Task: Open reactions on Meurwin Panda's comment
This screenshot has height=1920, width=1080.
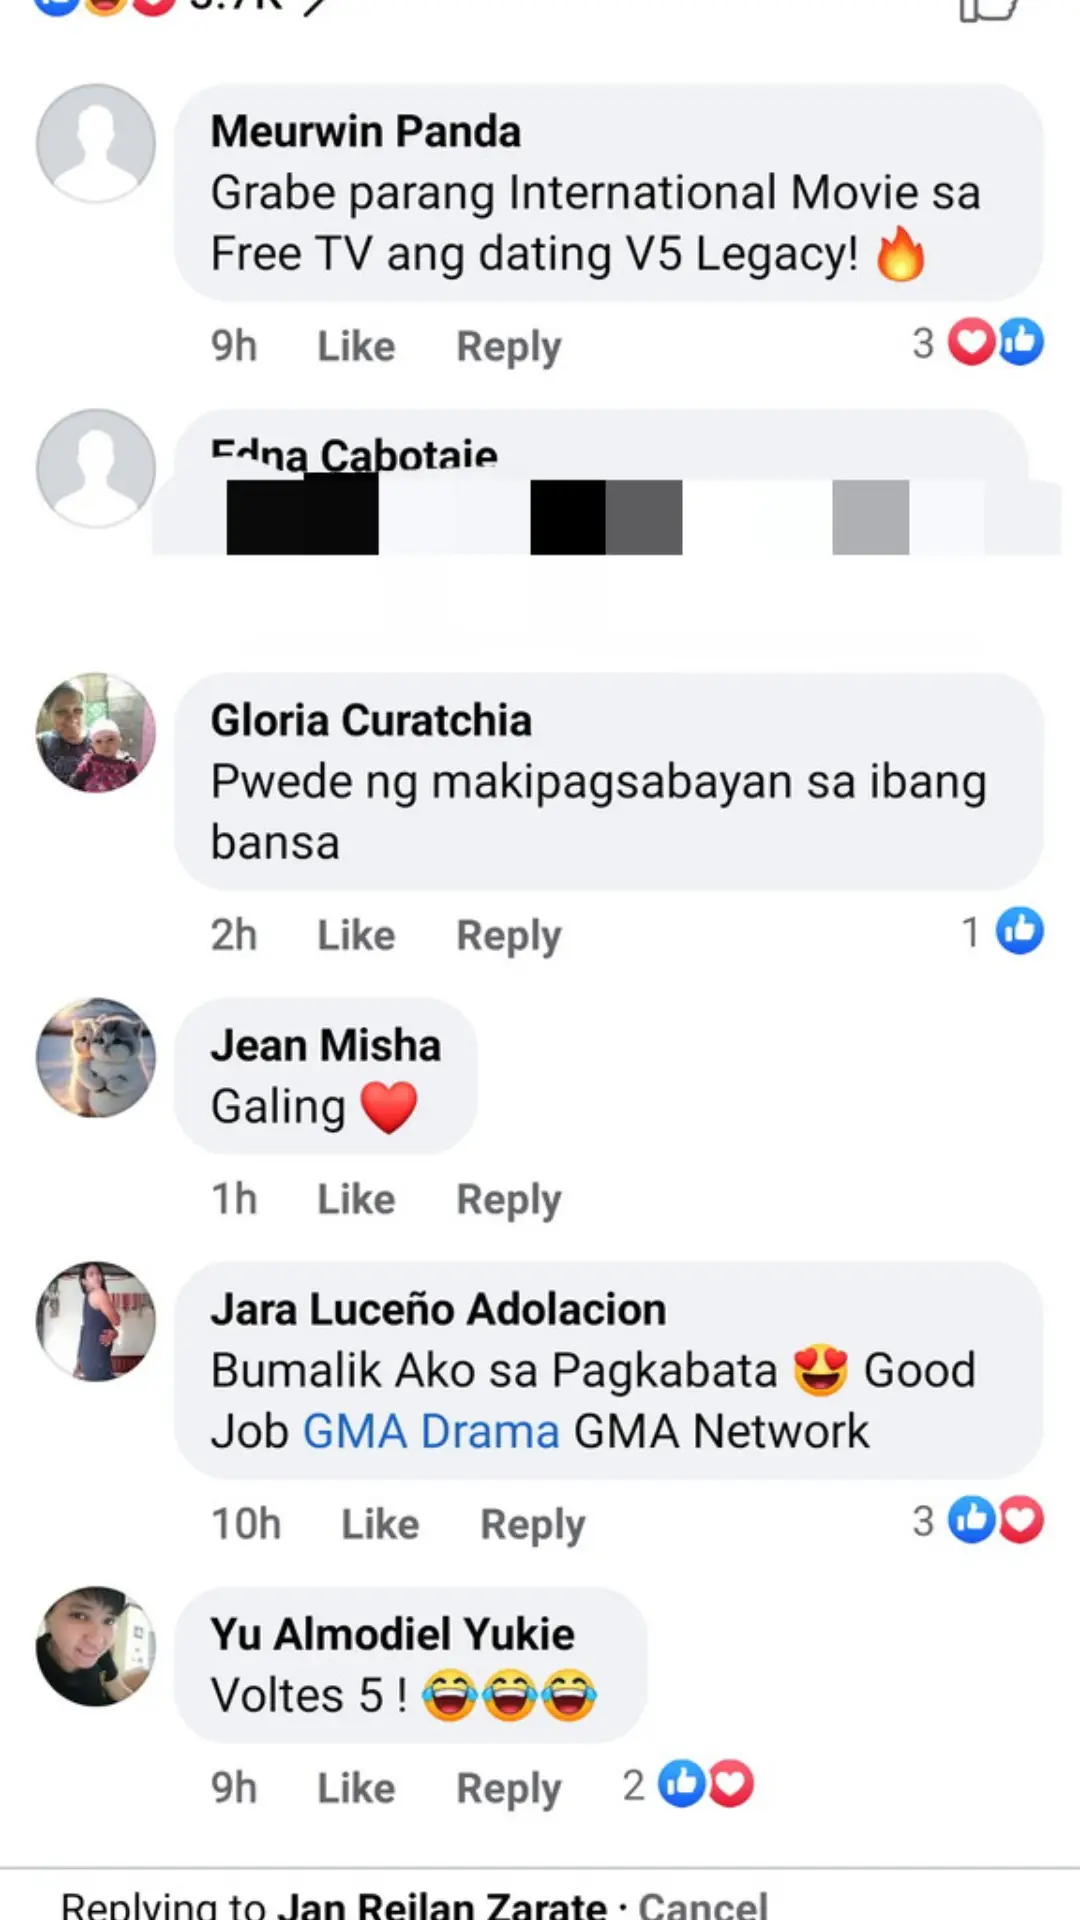Action: pyautogui.click(x=978, y=343)
